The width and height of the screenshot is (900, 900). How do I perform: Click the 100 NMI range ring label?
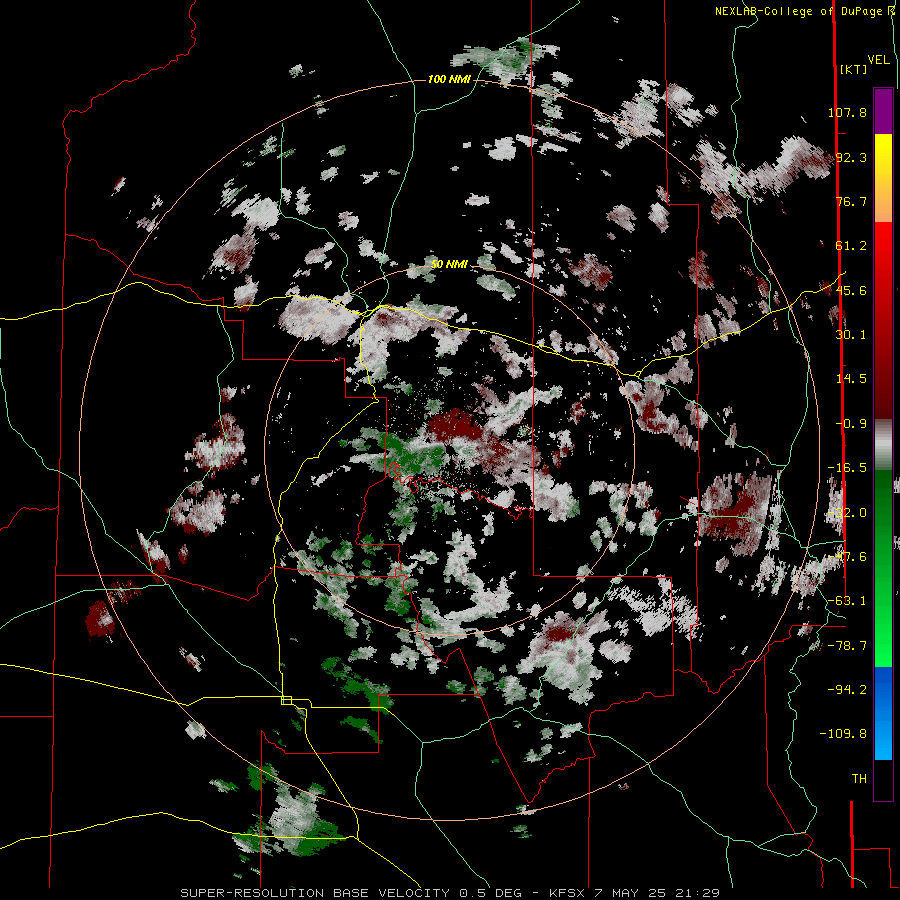pyautogui.click(x=449, y=79)
